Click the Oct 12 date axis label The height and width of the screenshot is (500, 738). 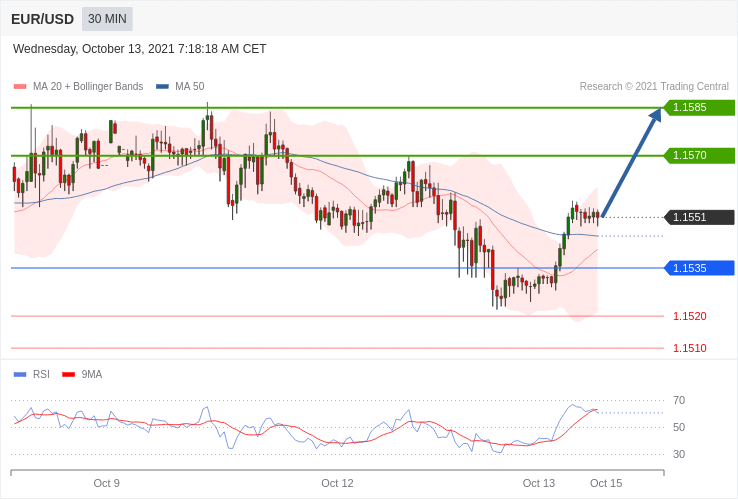[x=337, y=484]
